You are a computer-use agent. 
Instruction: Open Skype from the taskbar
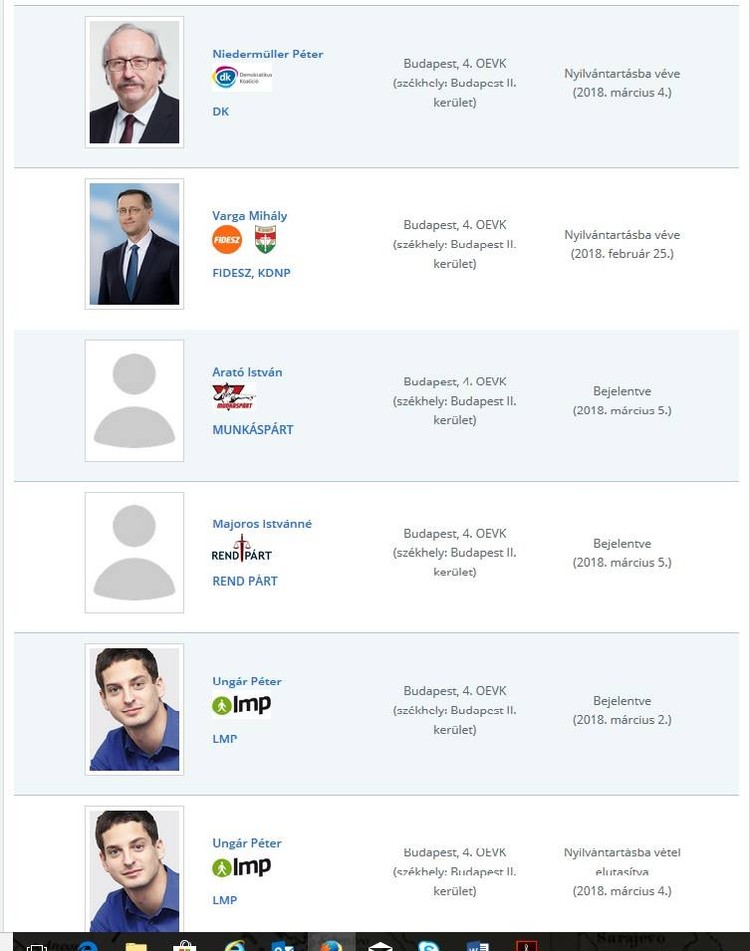click(x=429, y=945)
